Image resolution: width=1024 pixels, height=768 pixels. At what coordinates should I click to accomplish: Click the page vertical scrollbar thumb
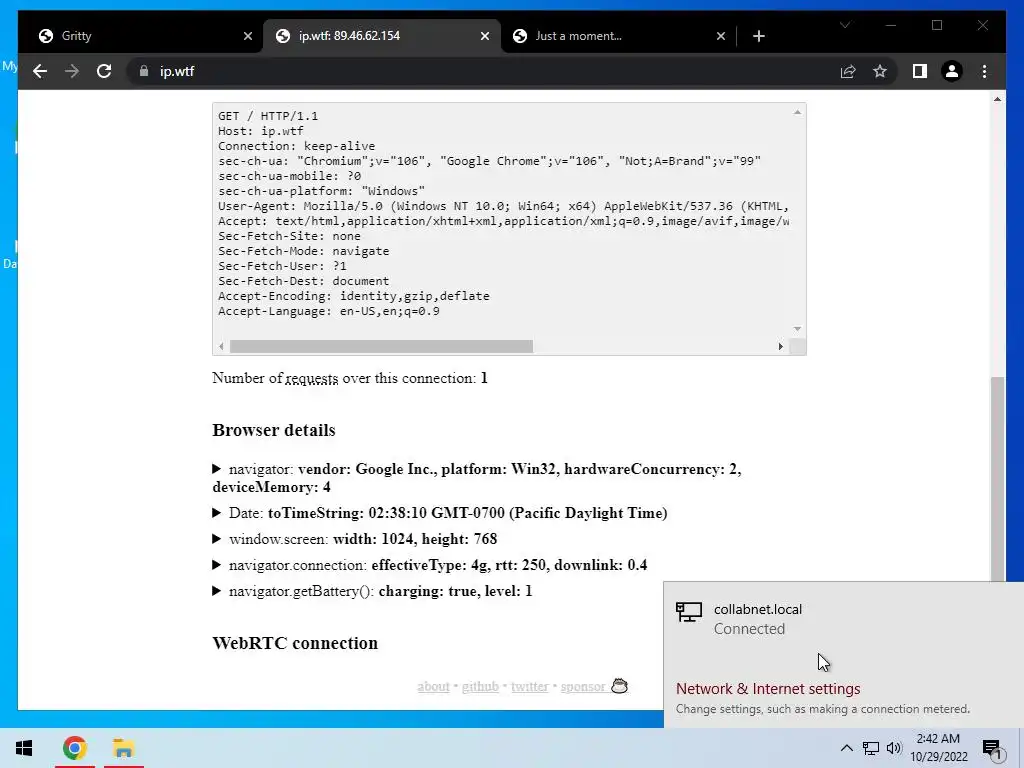pyautogui.click(x=997, y=480)
